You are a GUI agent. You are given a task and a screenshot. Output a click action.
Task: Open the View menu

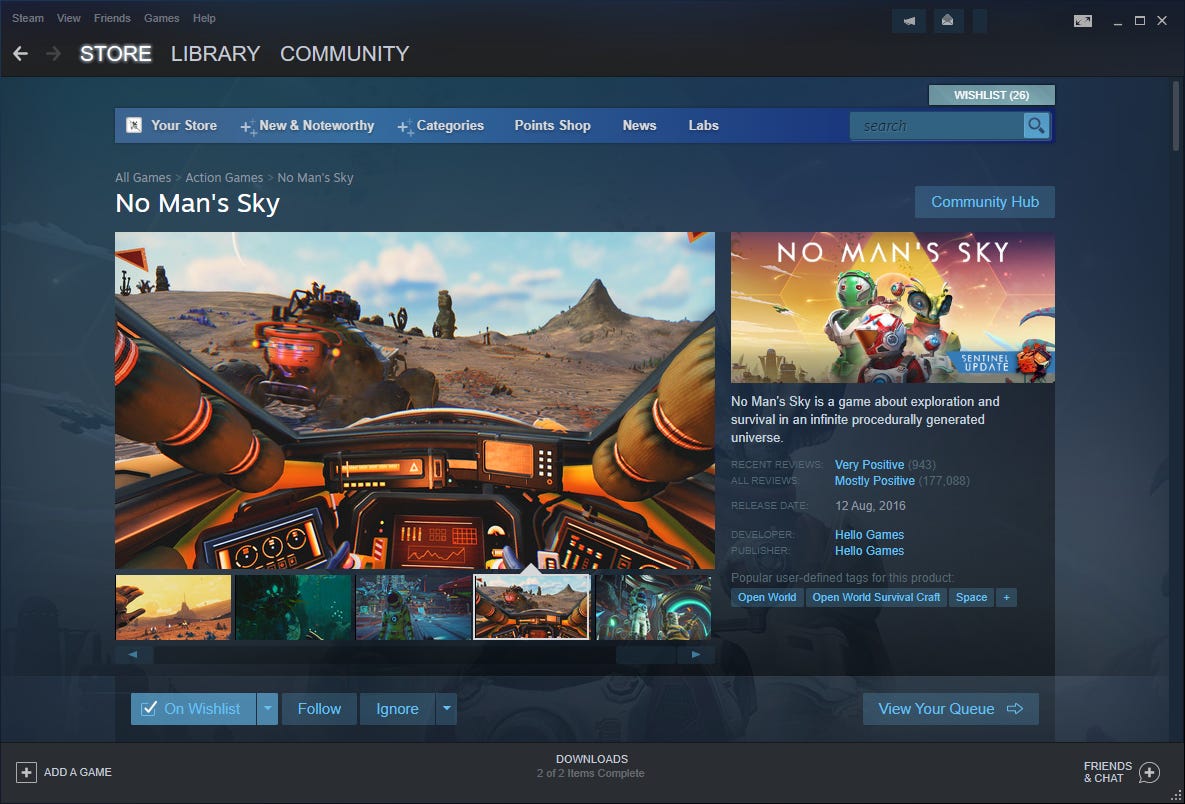pyautogui.click(x=69, y=18)
